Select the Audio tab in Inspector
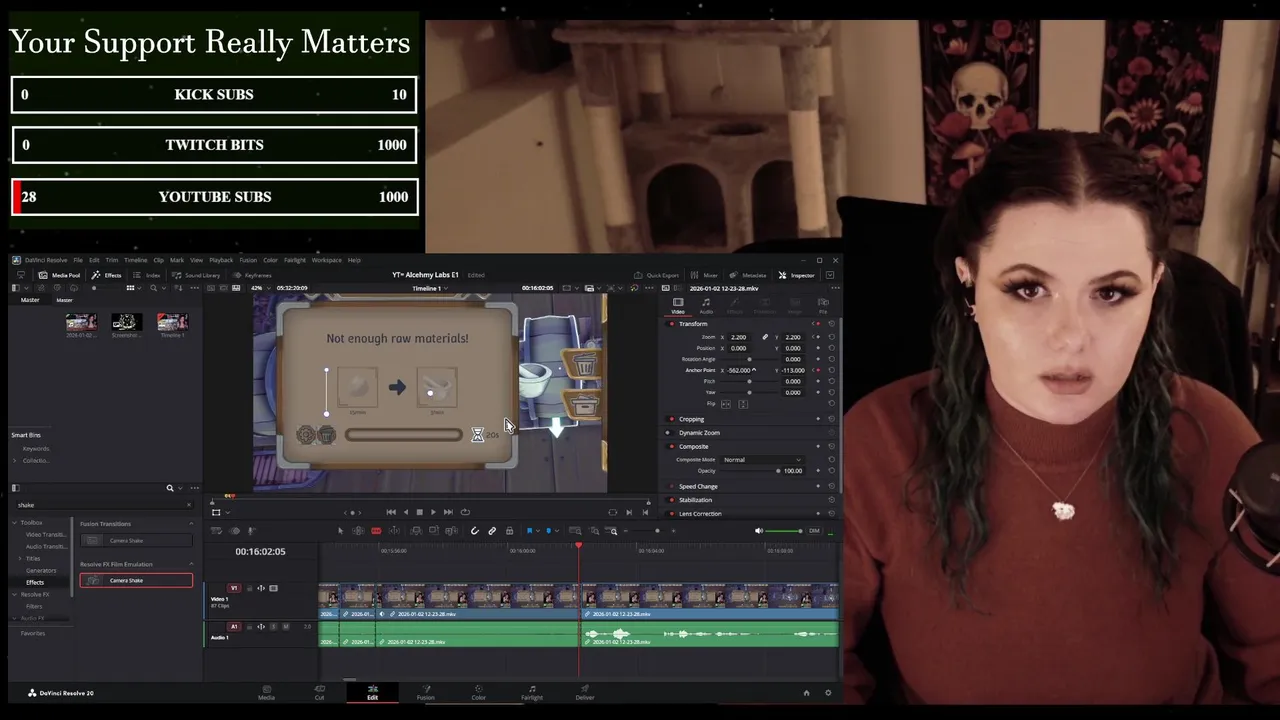This screenshot has height=720, width=1280. click(706, 305)
